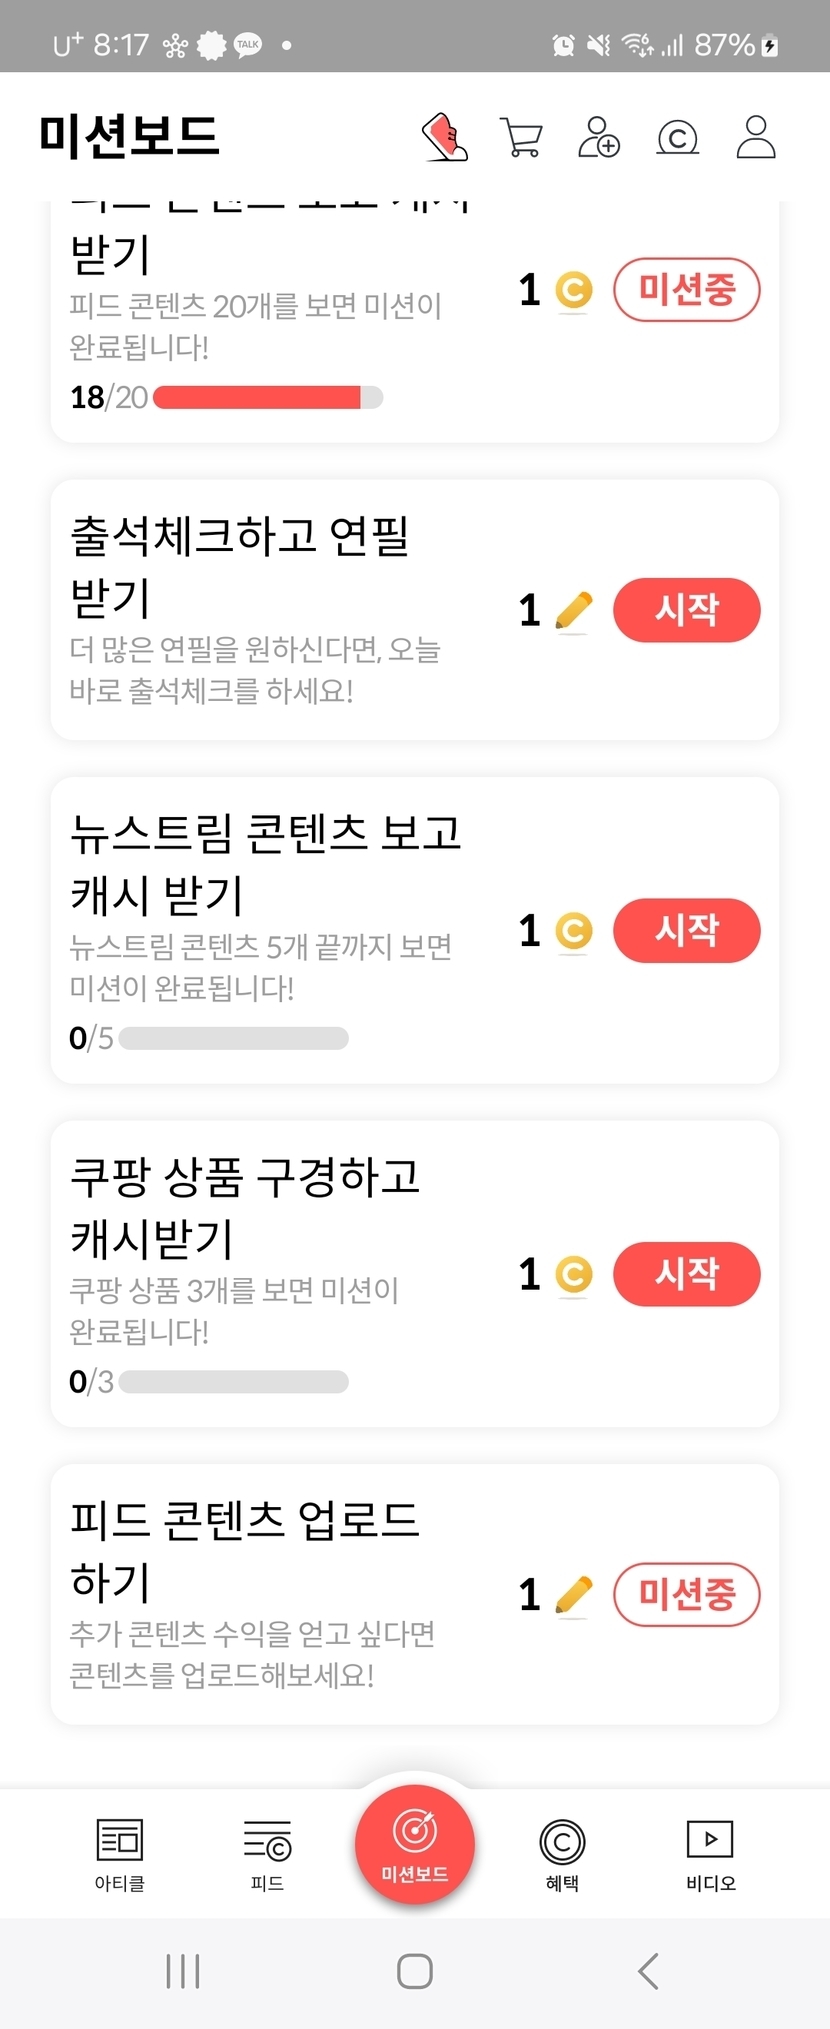Tap 미션중 button on the 18/20 mission
Image resolution: width=830 pixels, height=2029 pixels.
coord(686,290)
